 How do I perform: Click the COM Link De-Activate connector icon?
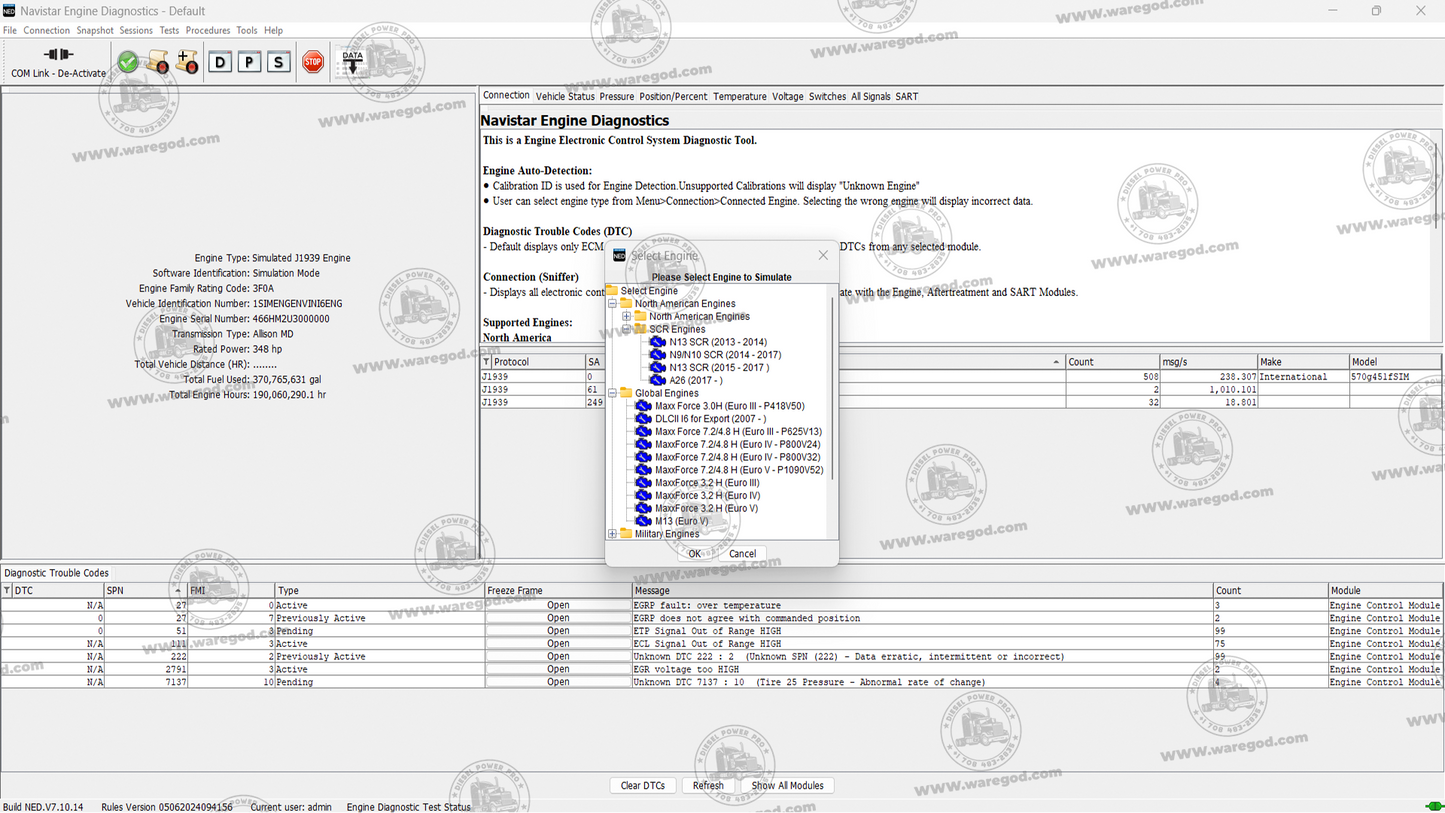[x=58, y=55]
